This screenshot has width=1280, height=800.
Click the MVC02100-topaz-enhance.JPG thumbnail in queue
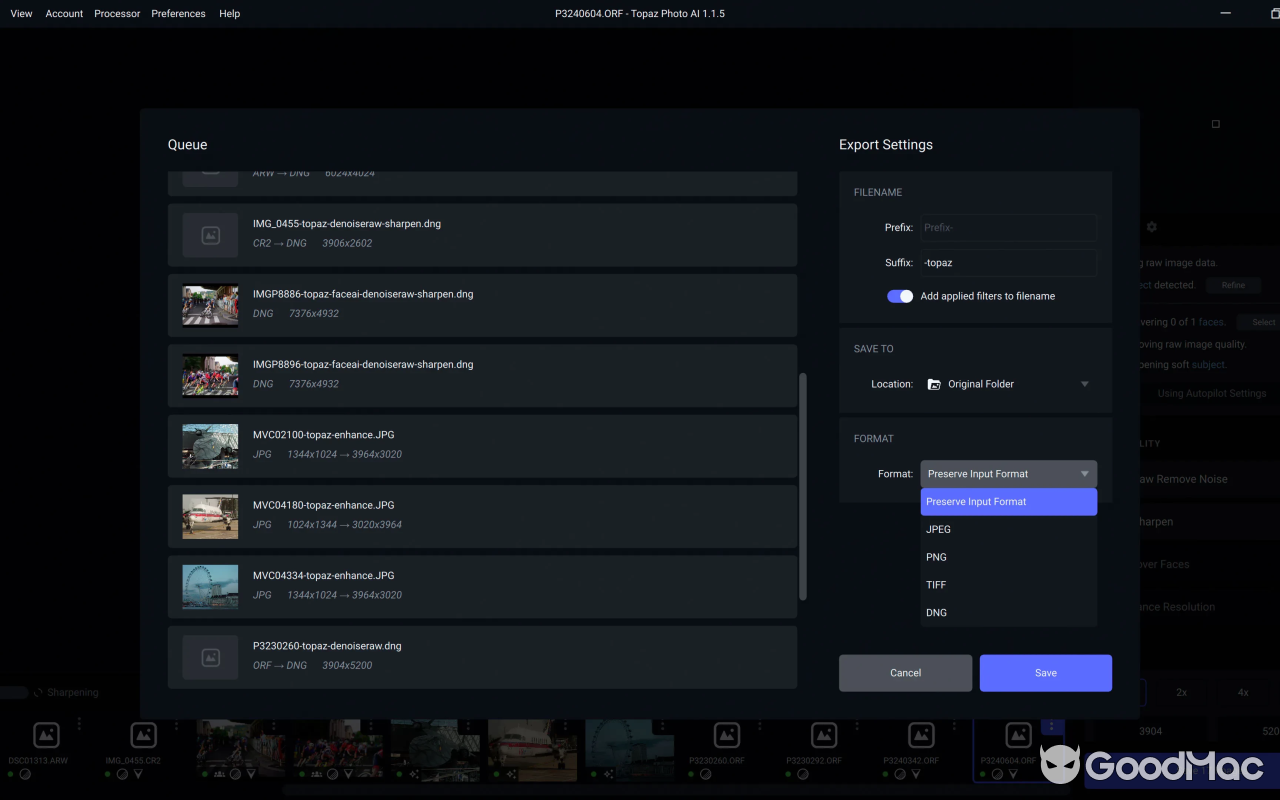point(210,446)
